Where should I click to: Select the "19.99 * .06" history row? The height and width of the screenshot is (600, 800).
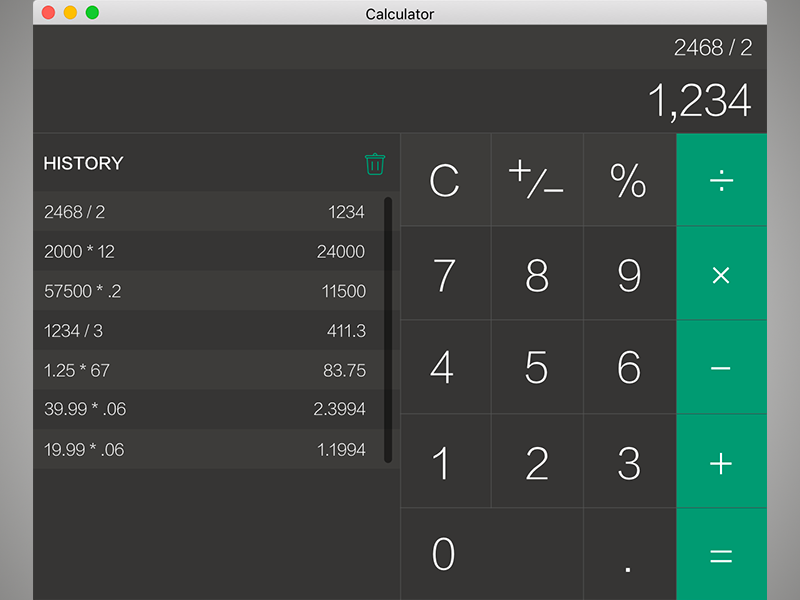click(204, 449)
